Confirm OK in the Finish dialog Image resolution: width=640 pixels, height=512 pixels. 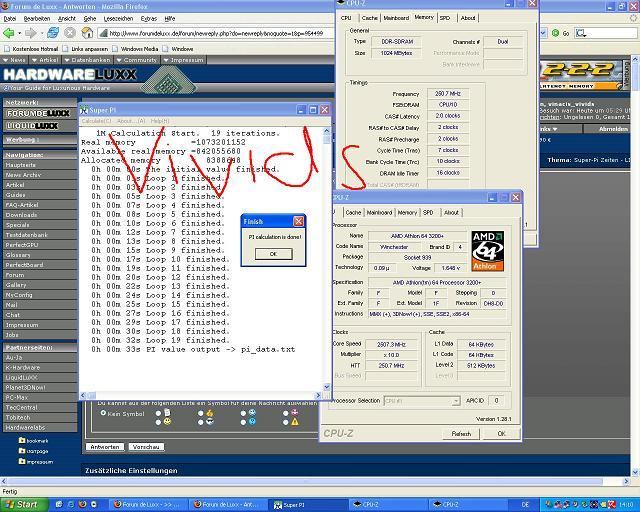[x=273, y=254]
